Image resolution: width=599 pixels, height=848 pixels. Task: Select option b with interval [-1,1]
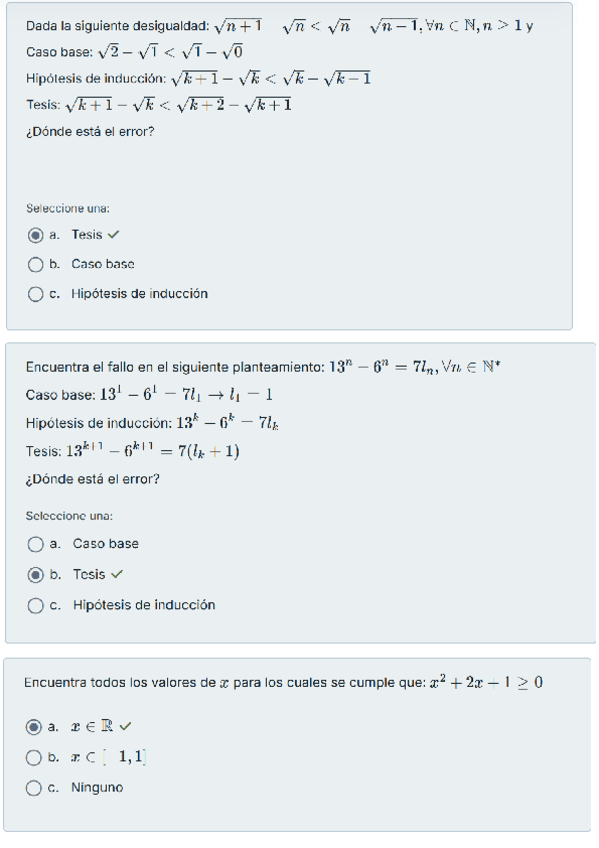pos(35,757)
